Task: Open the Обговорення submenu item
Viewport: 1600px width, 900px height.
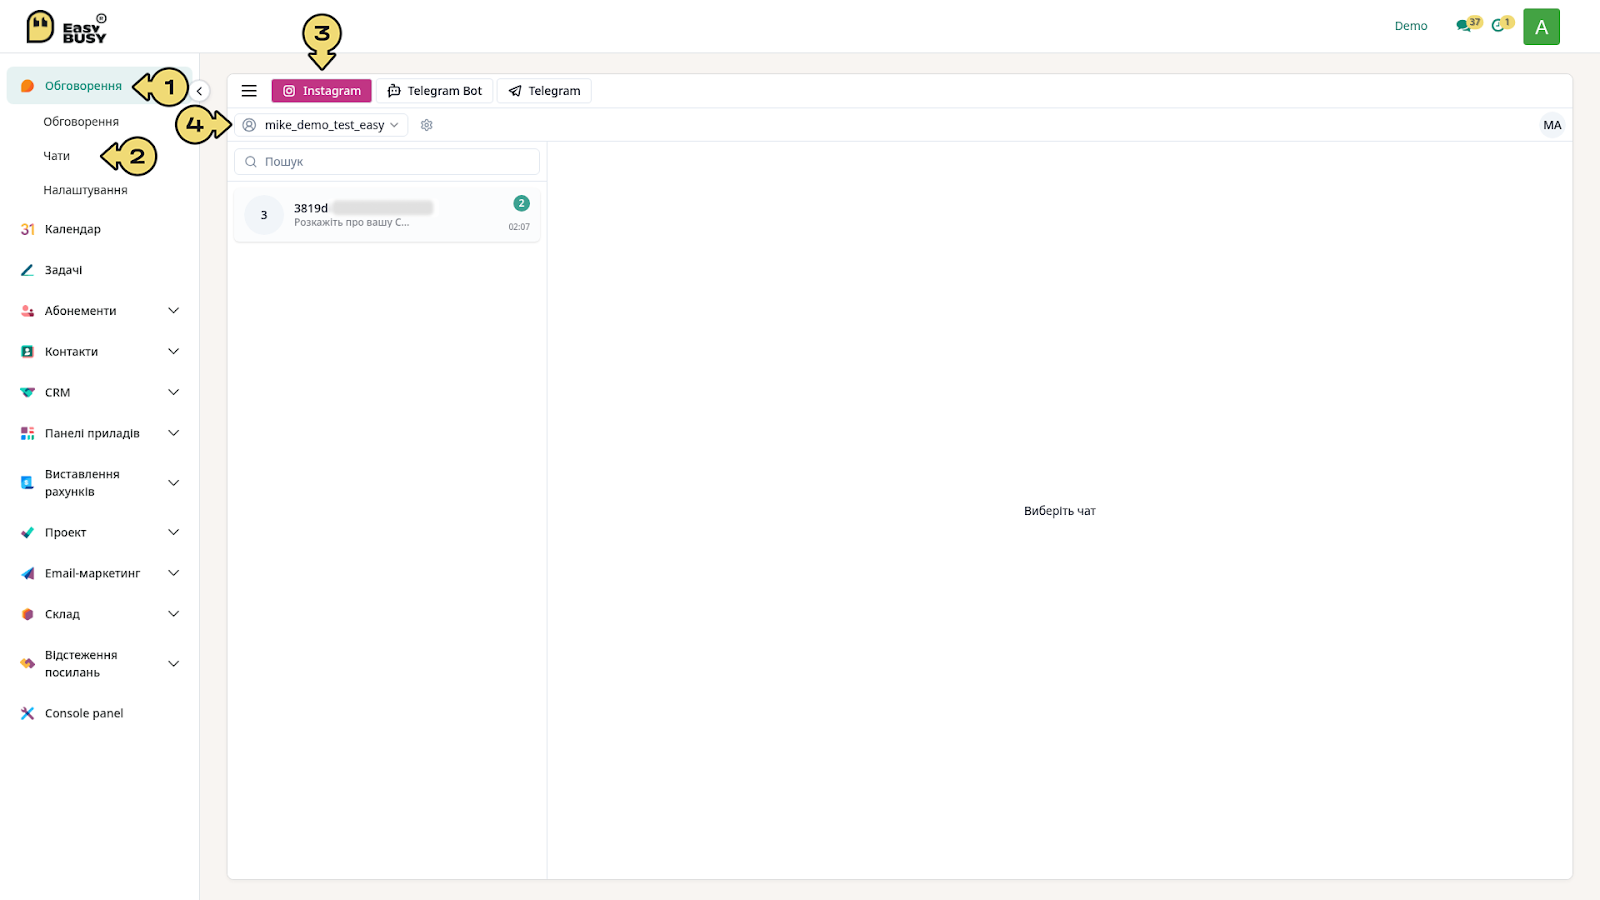Action: coord(81,122)
